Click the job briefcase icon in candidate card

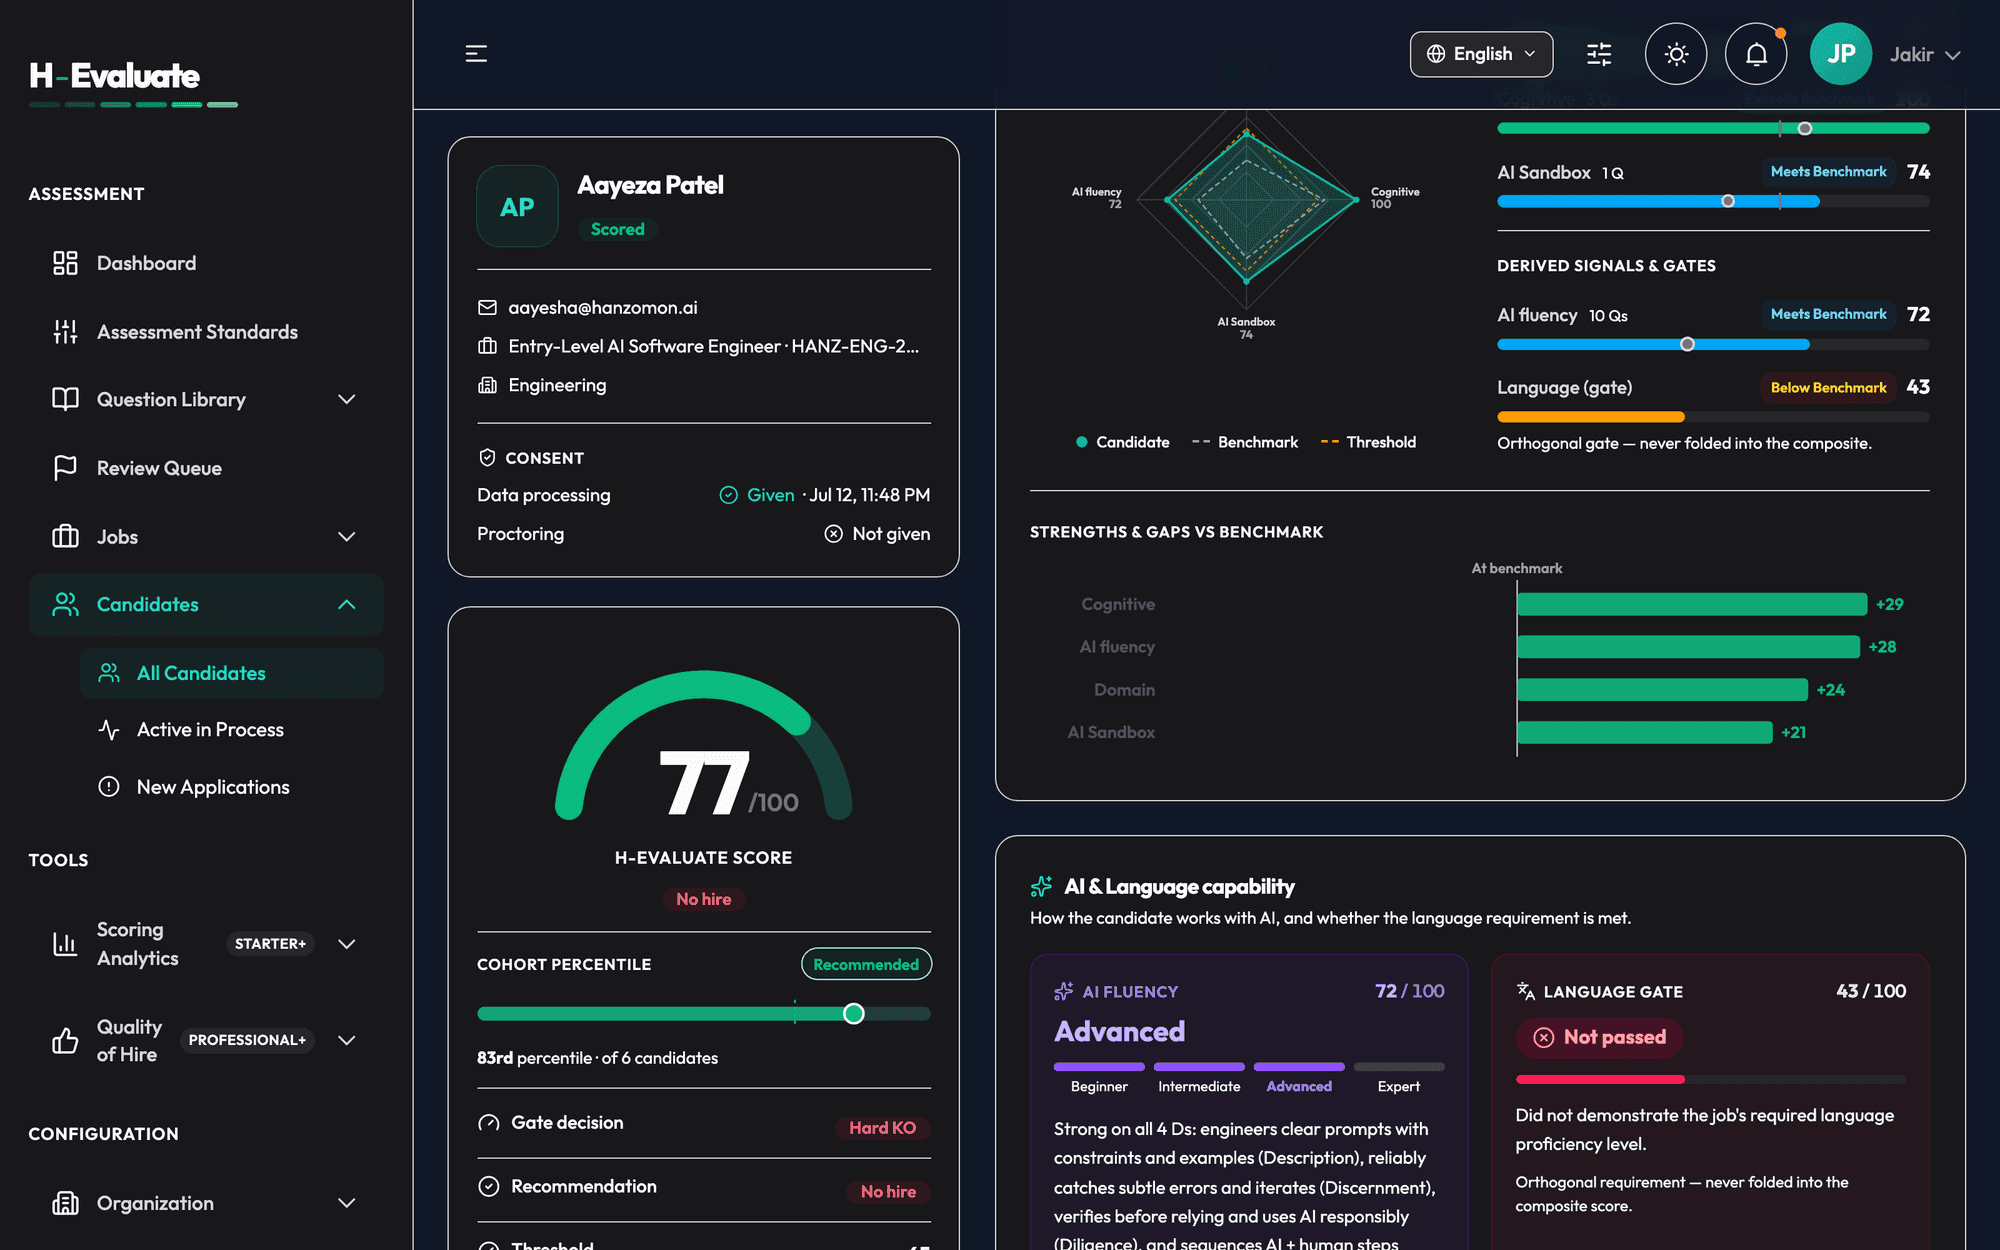(487, 346)
